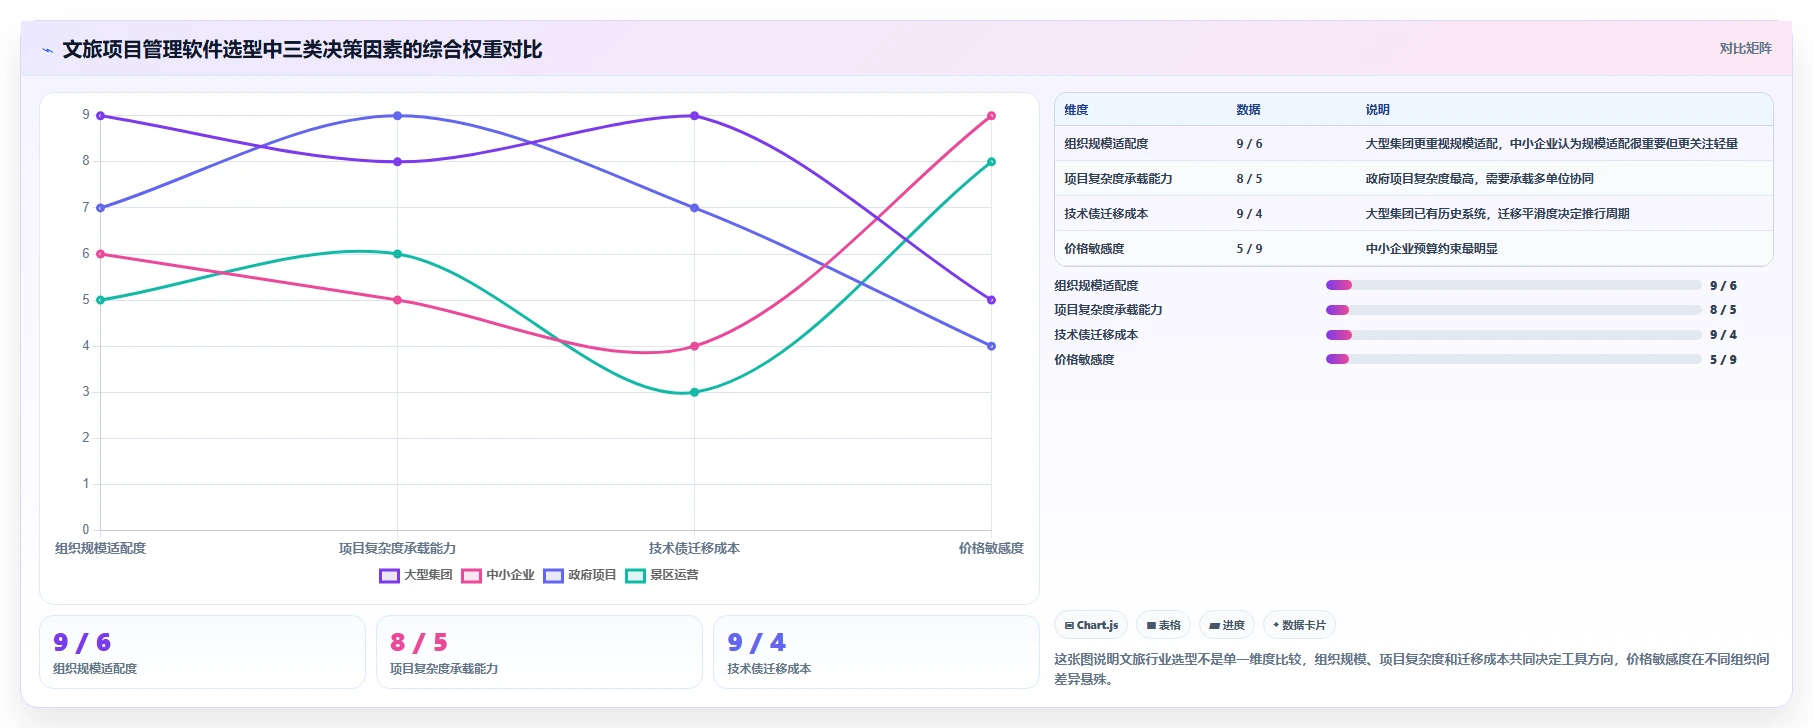
Task: Open the 9 / 4 技术债迁移成本 card
Action: pyautogui.click(x=876, y=652)
